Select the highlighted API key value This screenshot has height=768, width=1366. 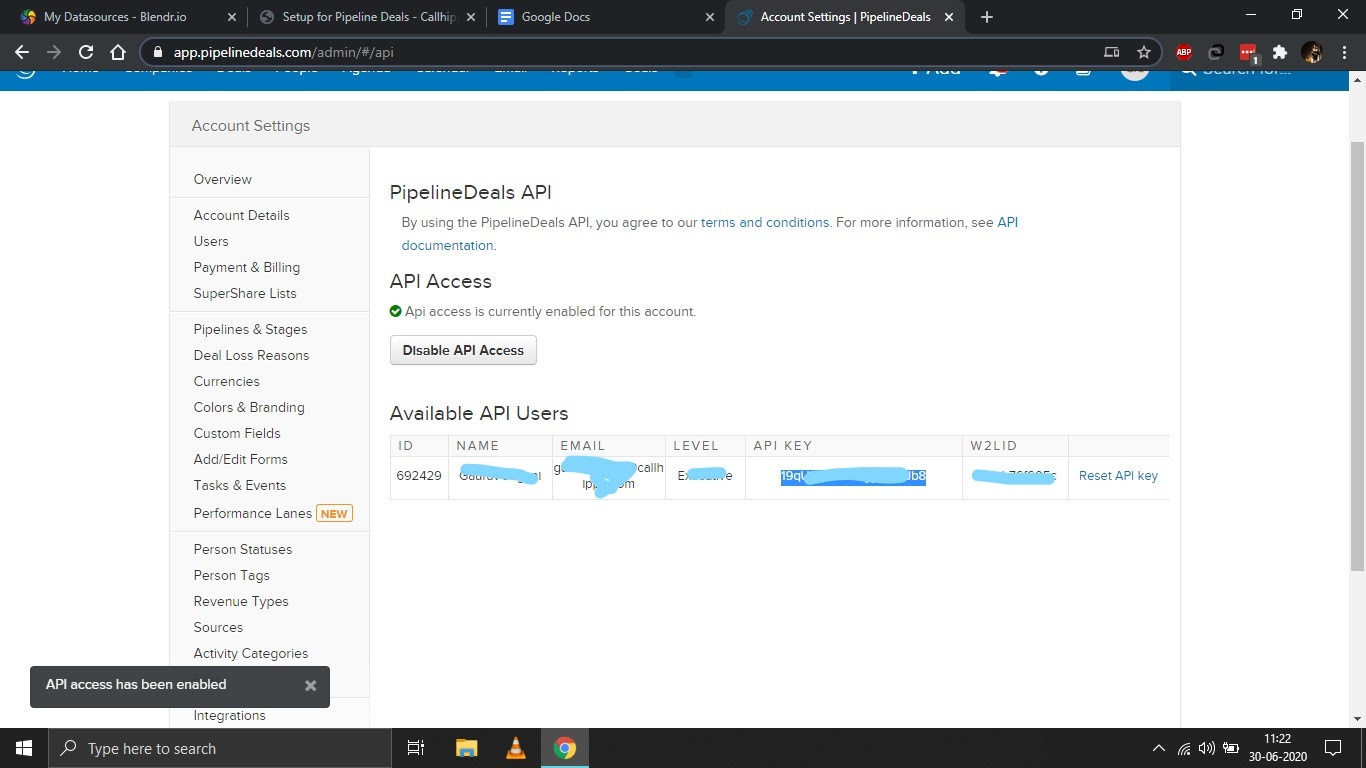pyautogui.click(x=853, y=477)
